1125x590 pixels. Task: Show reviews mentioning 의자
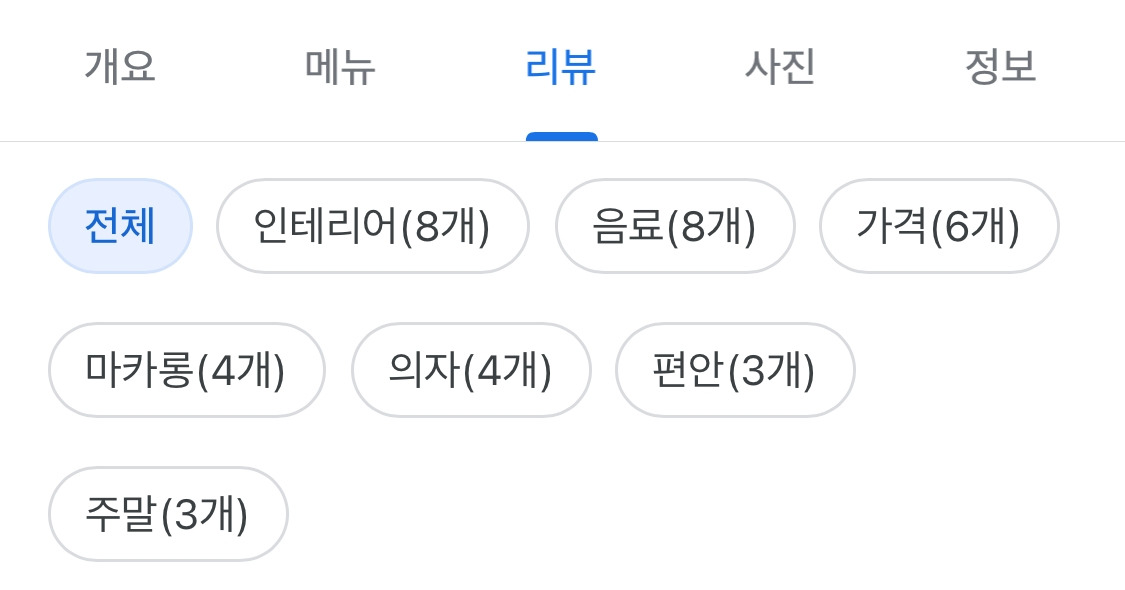471,369
